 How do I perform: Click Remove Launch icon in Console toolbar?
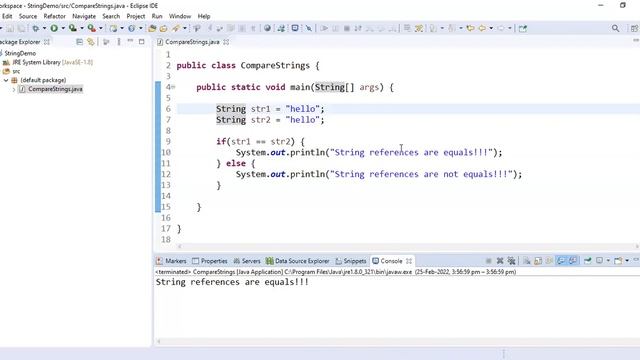click(x=500, y=260)
